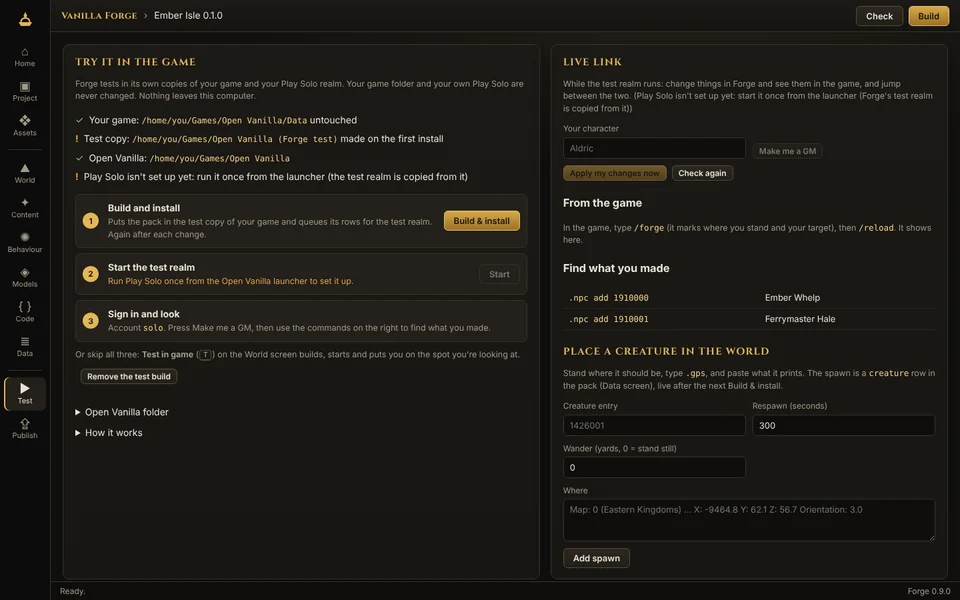This screenshot has height=600, width=960.
Task: Click the Live Link heading
Action: click(x=593, y=62)
